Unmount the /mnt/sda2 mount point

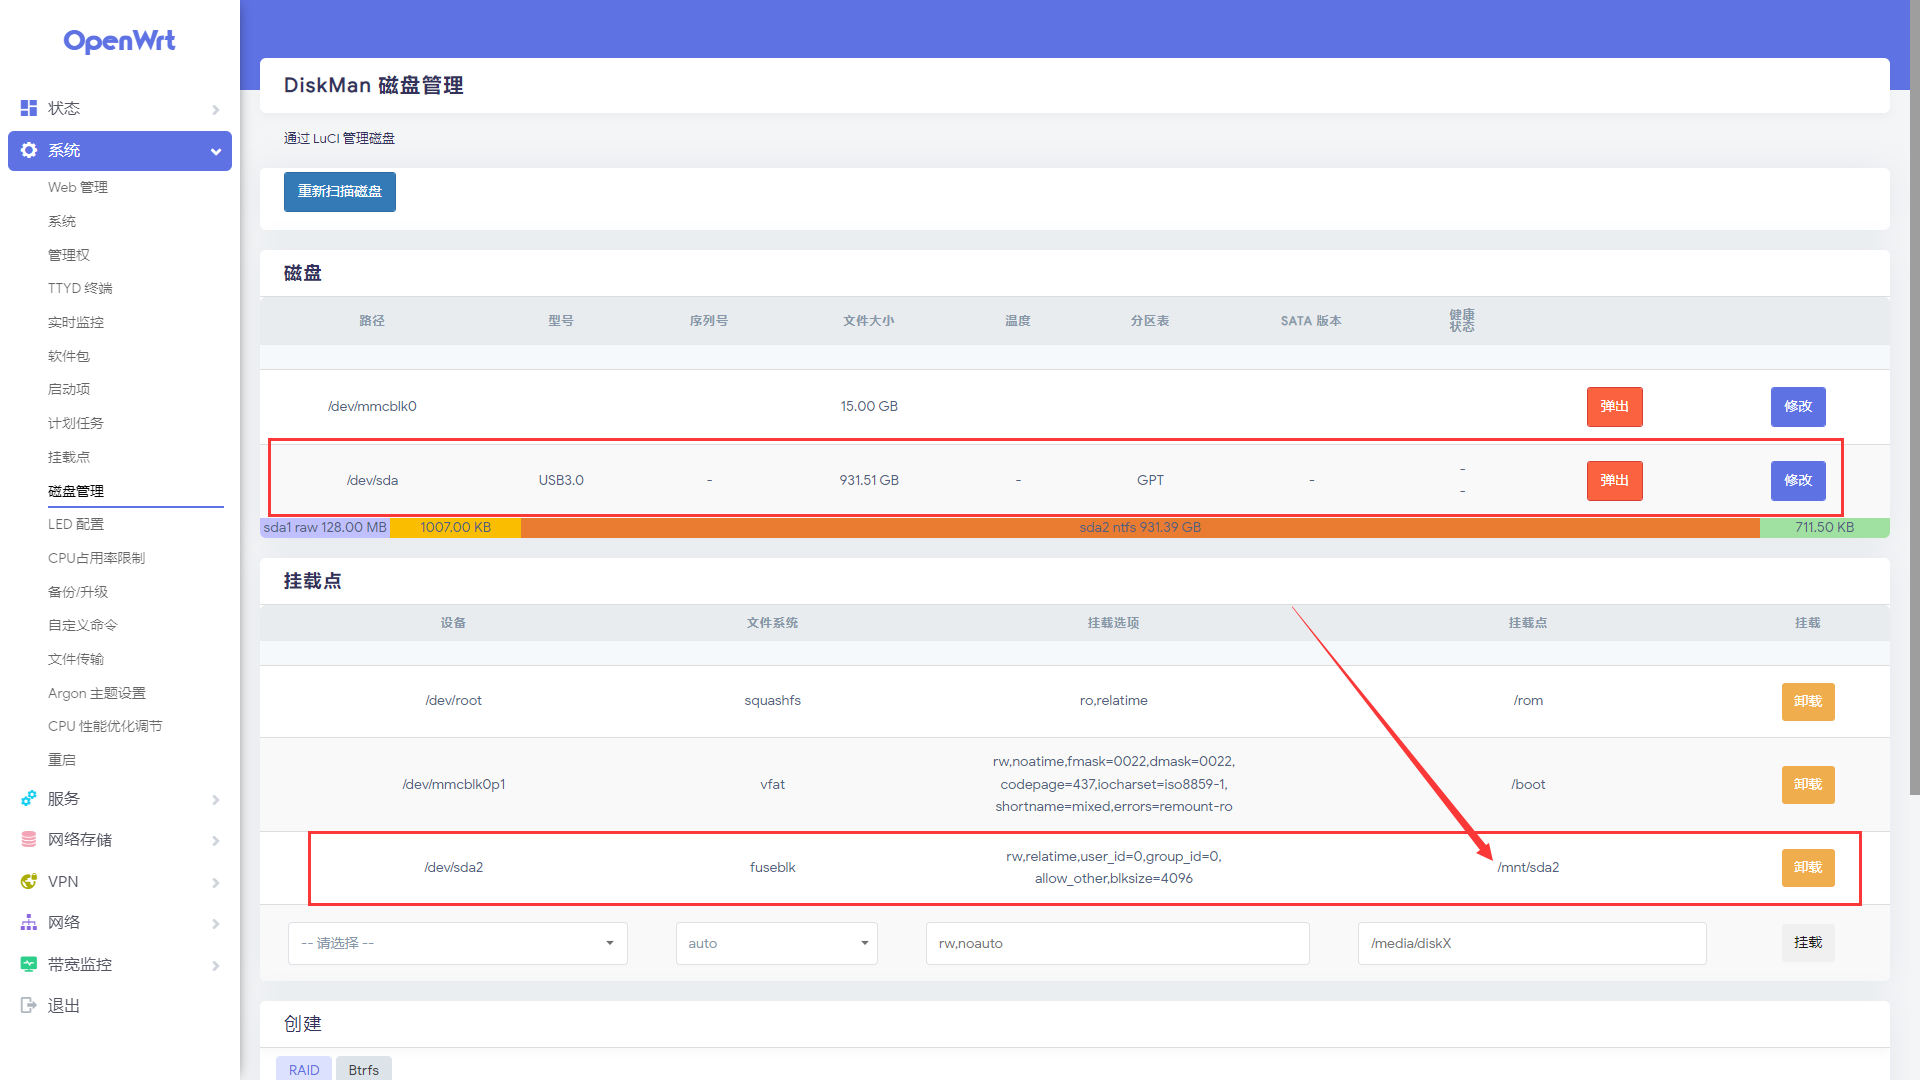tap(1808, 868)
